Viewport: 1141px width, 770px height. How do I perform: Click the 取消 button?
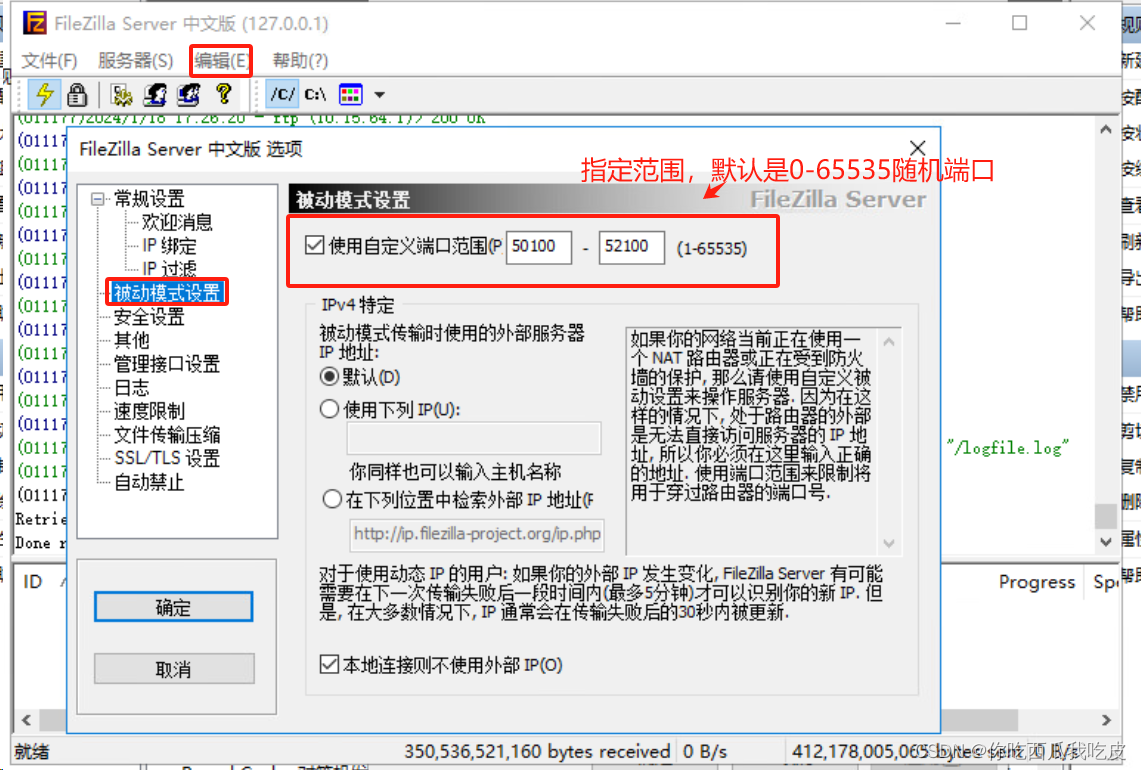[174, 668]
